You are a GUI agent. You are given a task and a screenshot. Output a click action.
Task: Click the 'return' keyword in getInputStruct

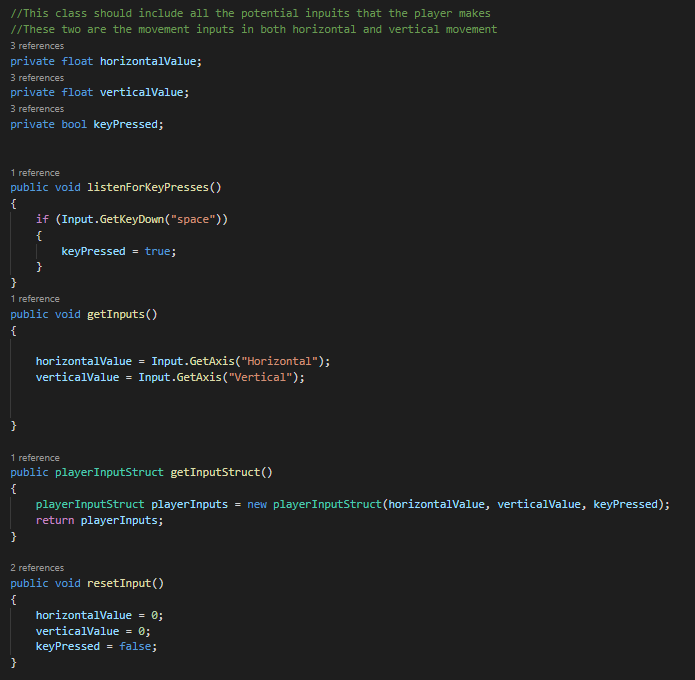55,520
